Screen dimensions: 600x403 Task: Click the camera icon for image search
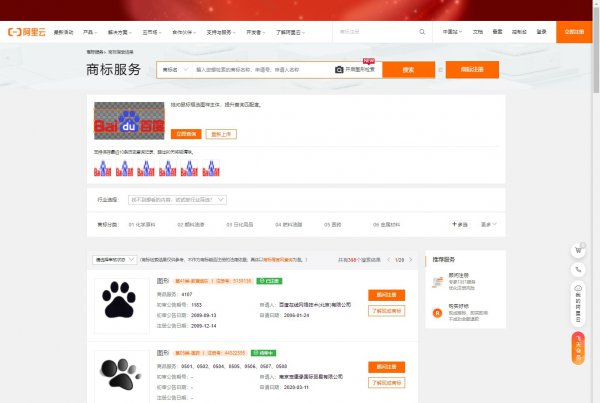tap(339, 70)
